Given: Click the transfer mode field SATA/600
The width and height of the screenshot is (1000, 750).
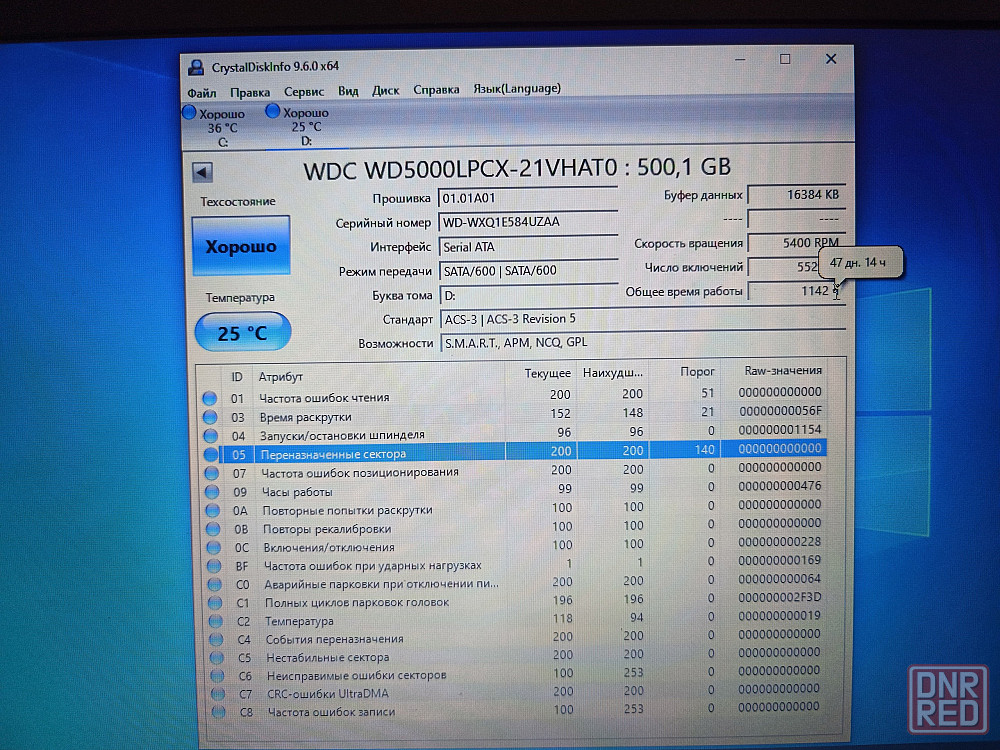Looking at the screenshot, I should tap(528, 271).
